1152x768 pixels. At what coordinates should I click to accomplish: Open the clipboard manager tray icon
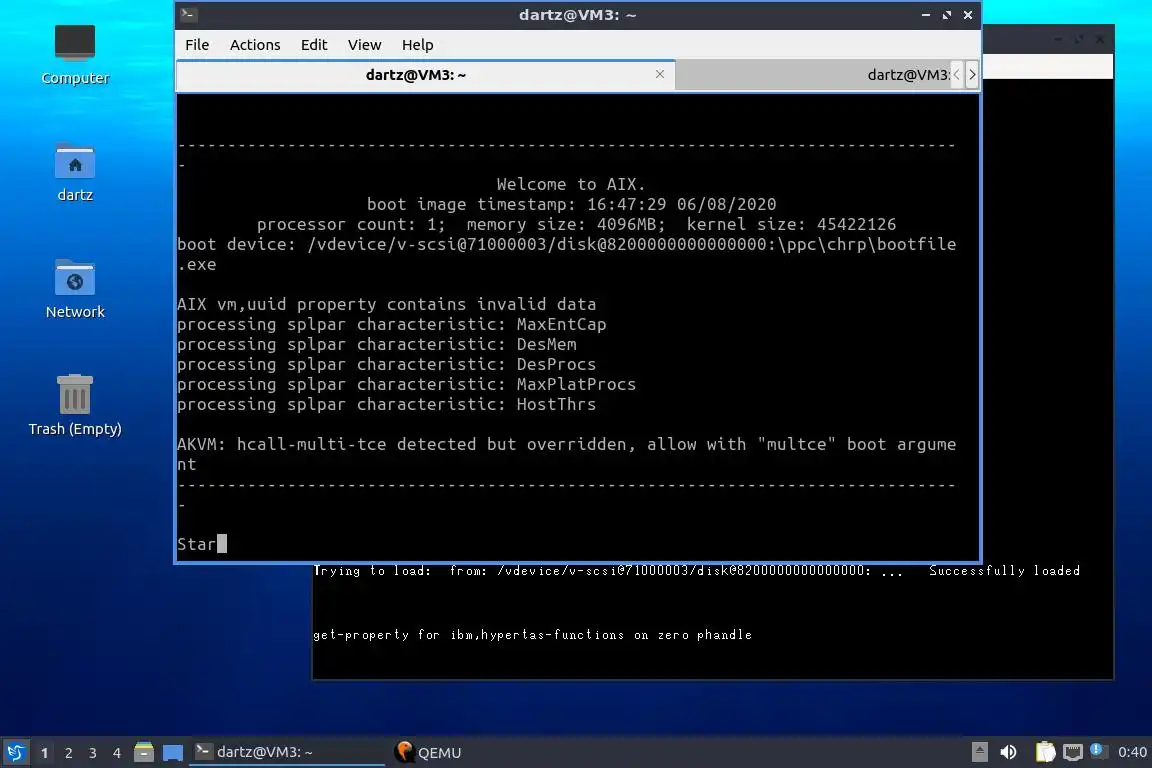point(1045,752)
